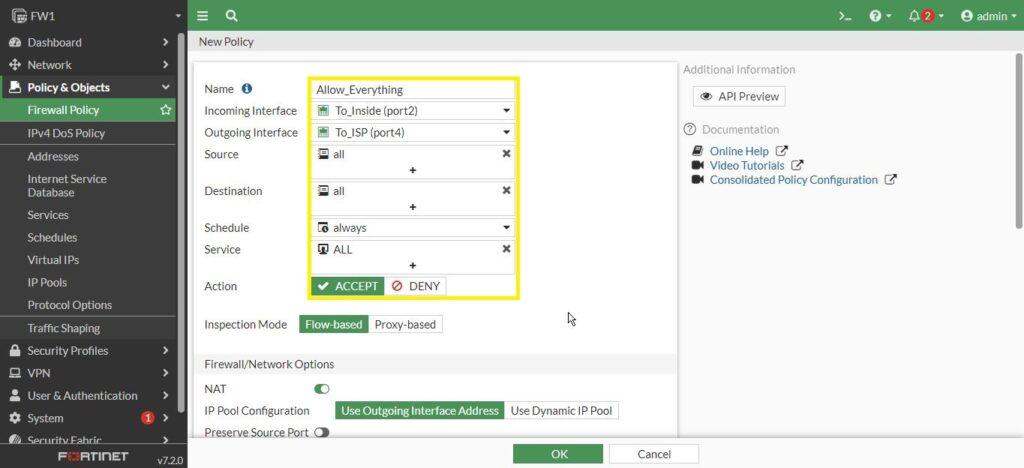This screenshot has height=468, width=1024.
Task: Open IPv4 DoS Policy in sidebar
Action: 66,133
